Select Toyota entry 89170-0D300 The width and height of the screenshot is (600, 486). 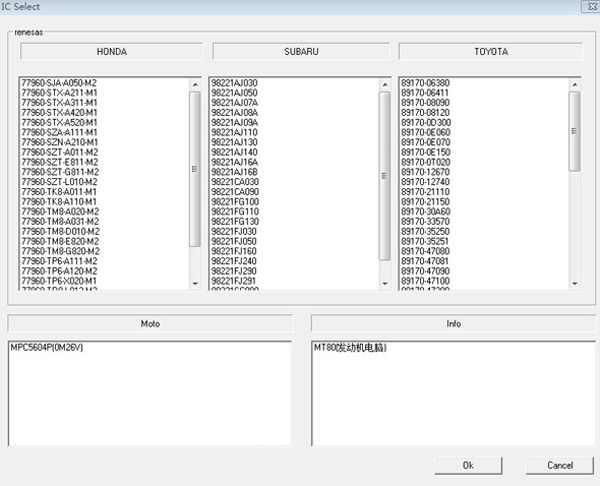pos(426,122)
